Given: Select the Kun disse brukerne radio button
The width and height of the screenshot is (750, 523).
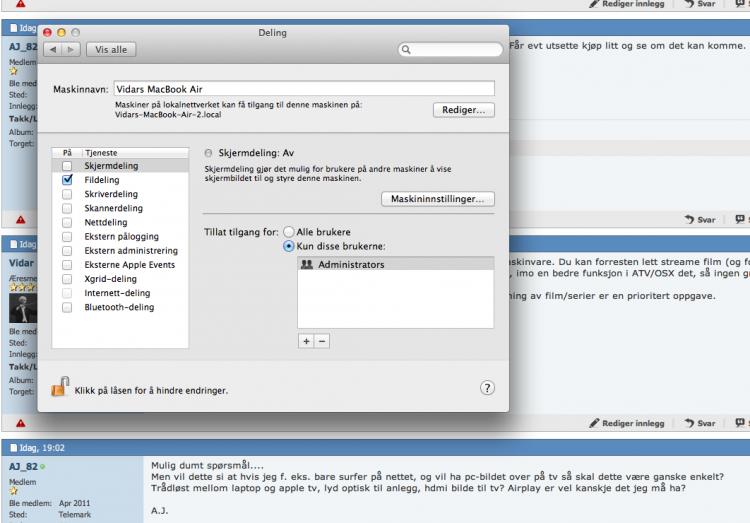Looking at the screenshot, I should [288, 246].
